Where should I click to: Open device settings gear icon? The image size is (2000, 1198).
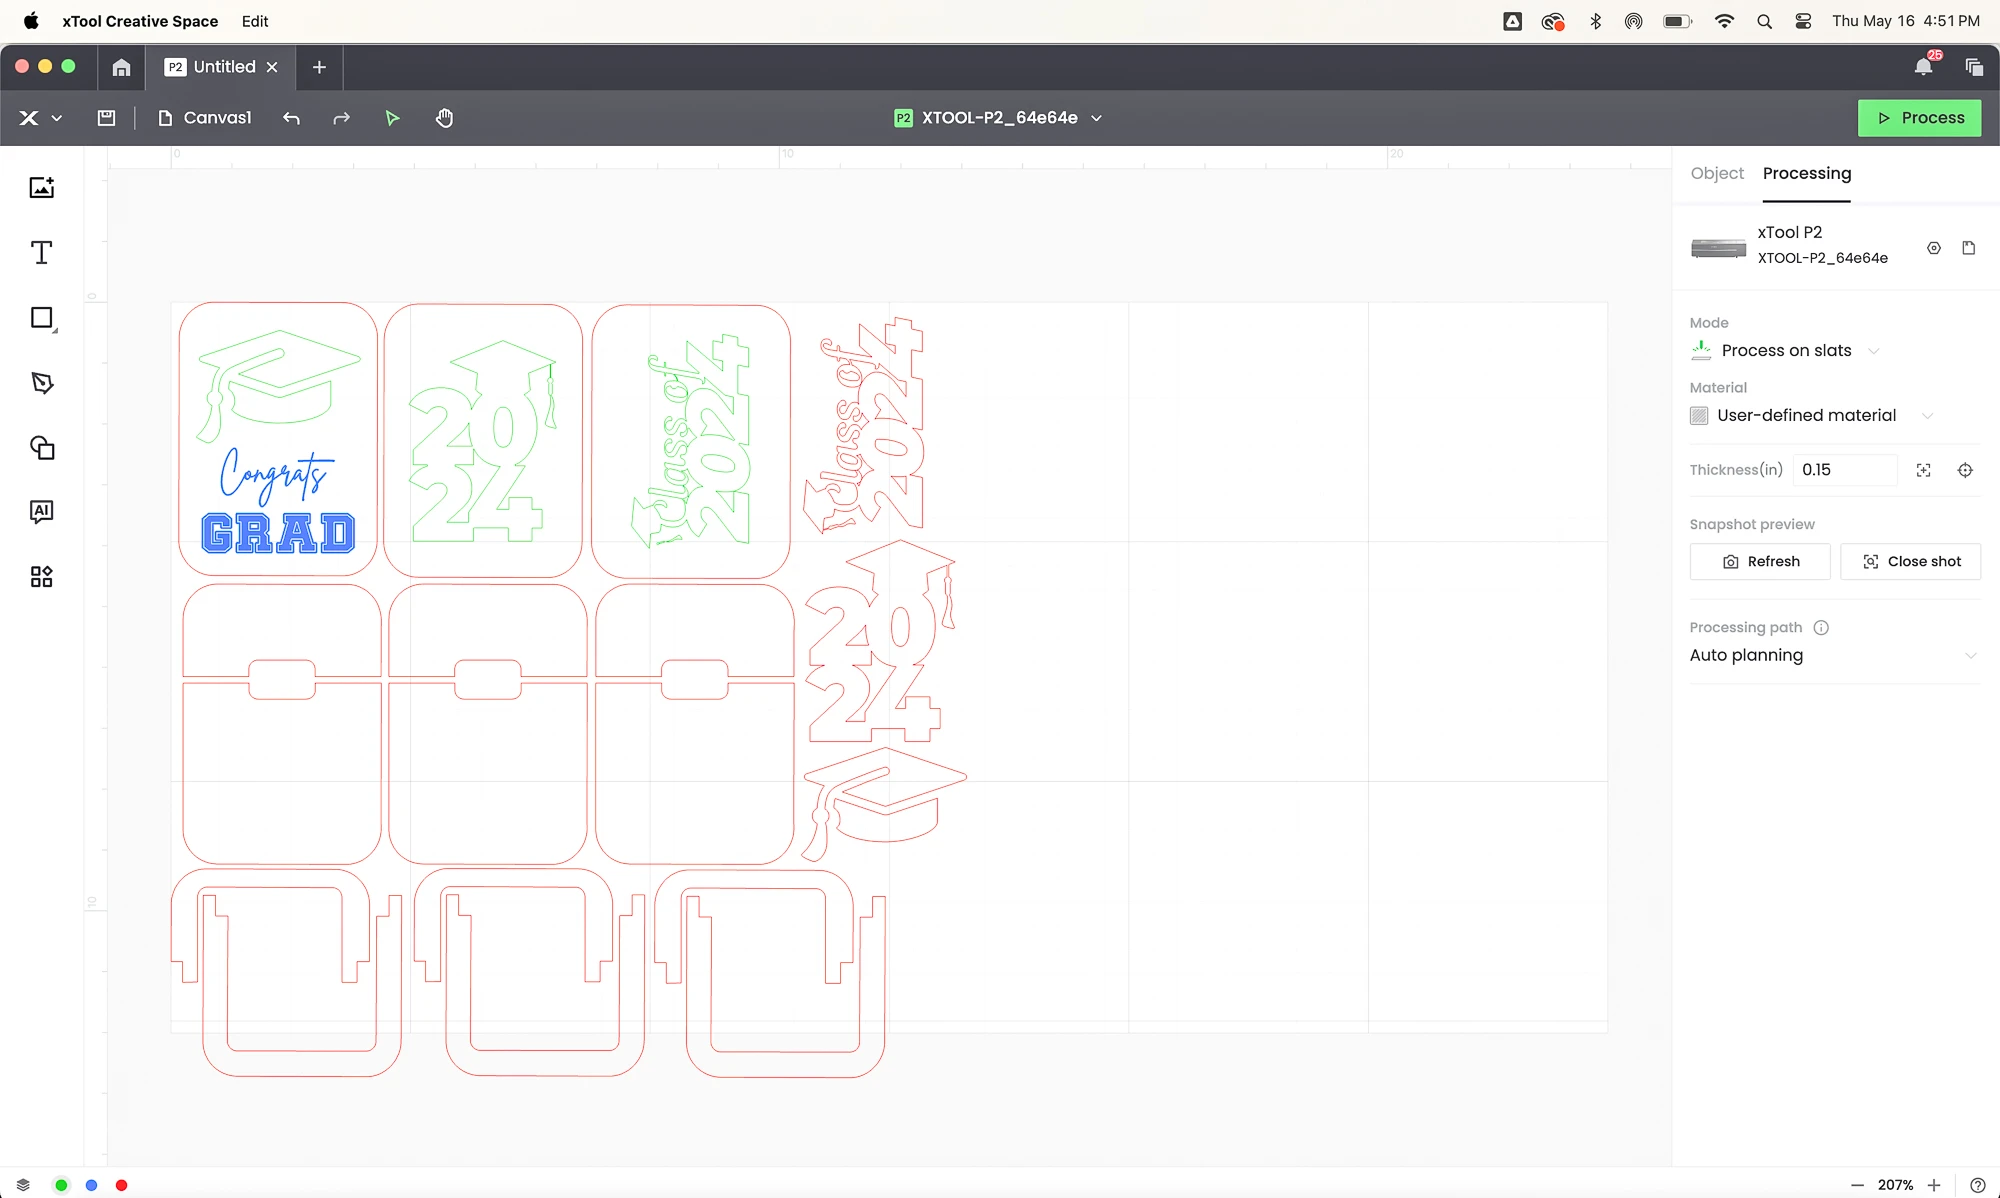pyautogui.click(x=1934, y=248)
